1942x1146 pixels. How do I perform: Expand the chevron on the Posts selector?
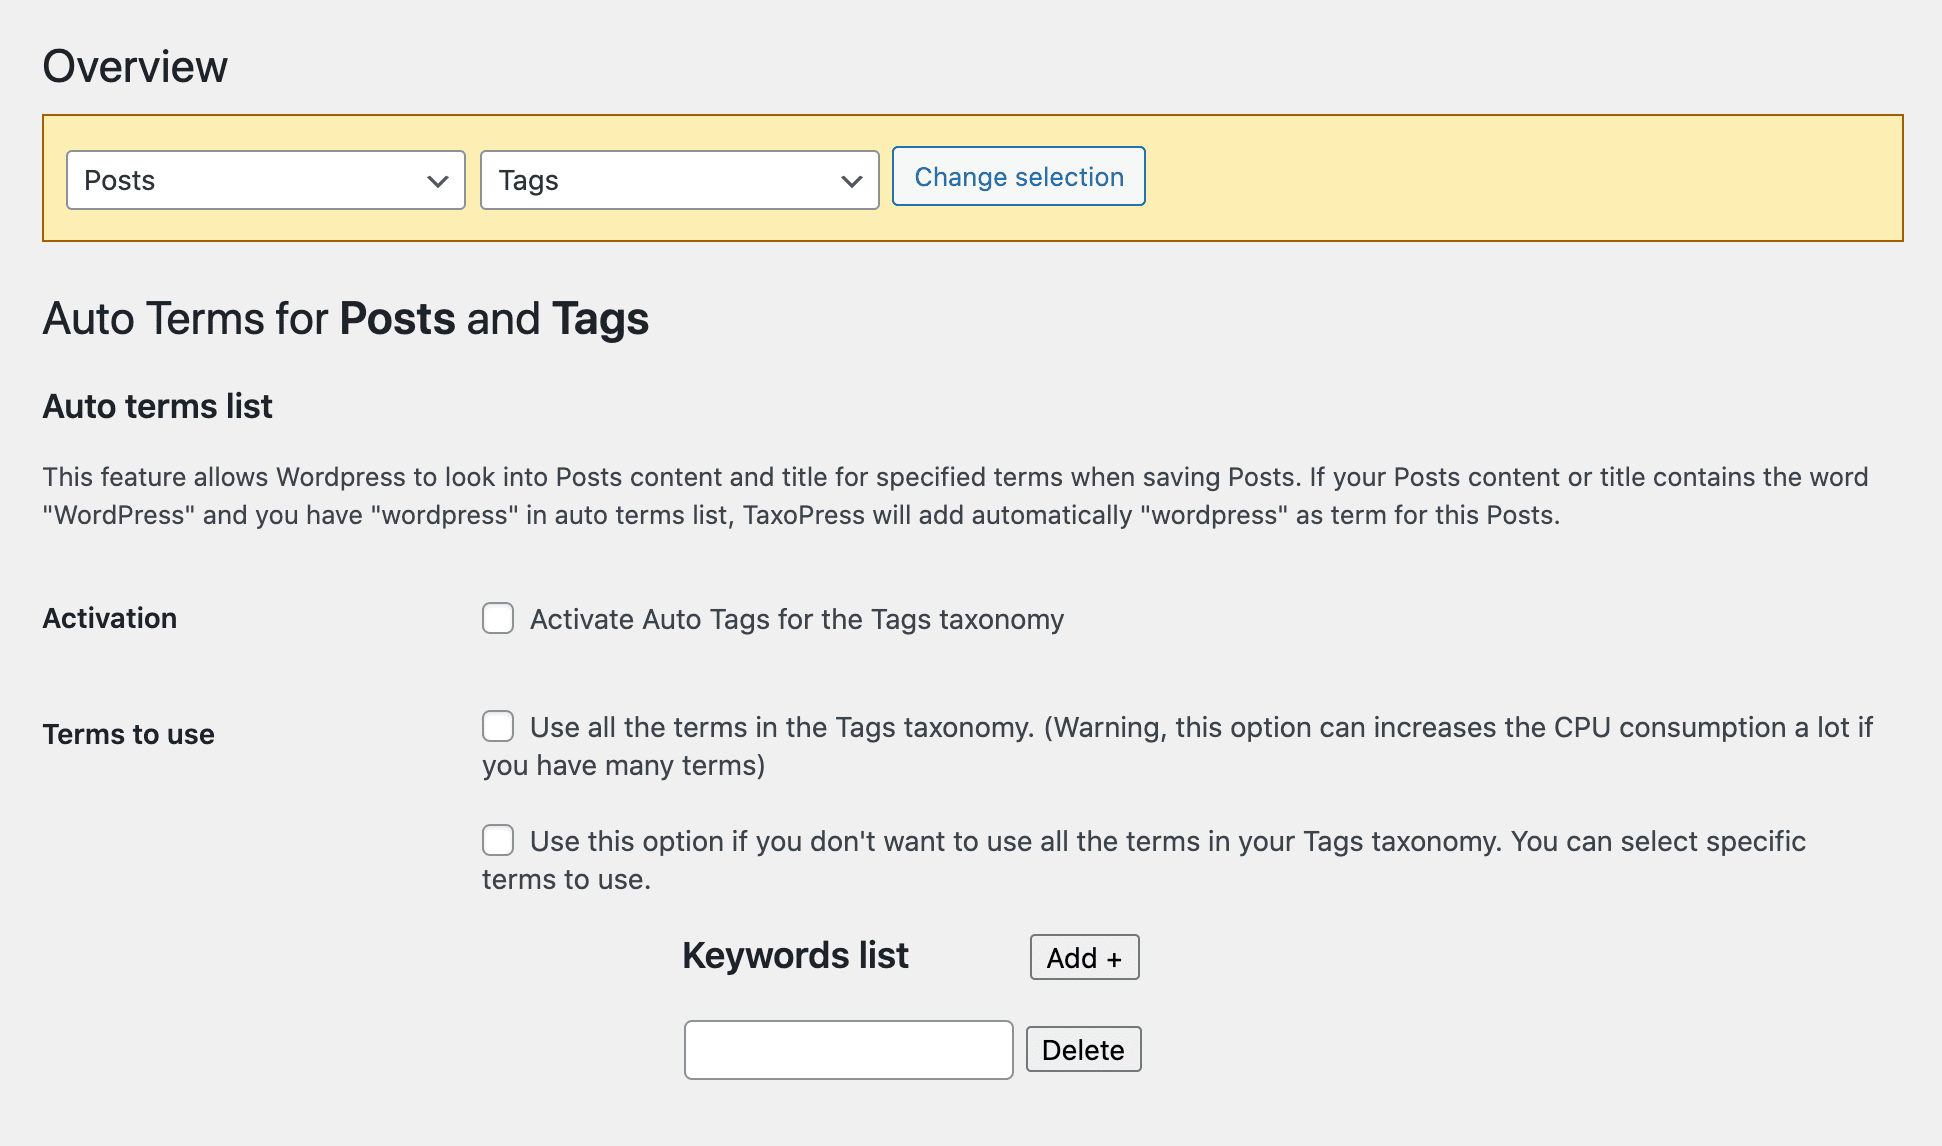pos(437,180)
